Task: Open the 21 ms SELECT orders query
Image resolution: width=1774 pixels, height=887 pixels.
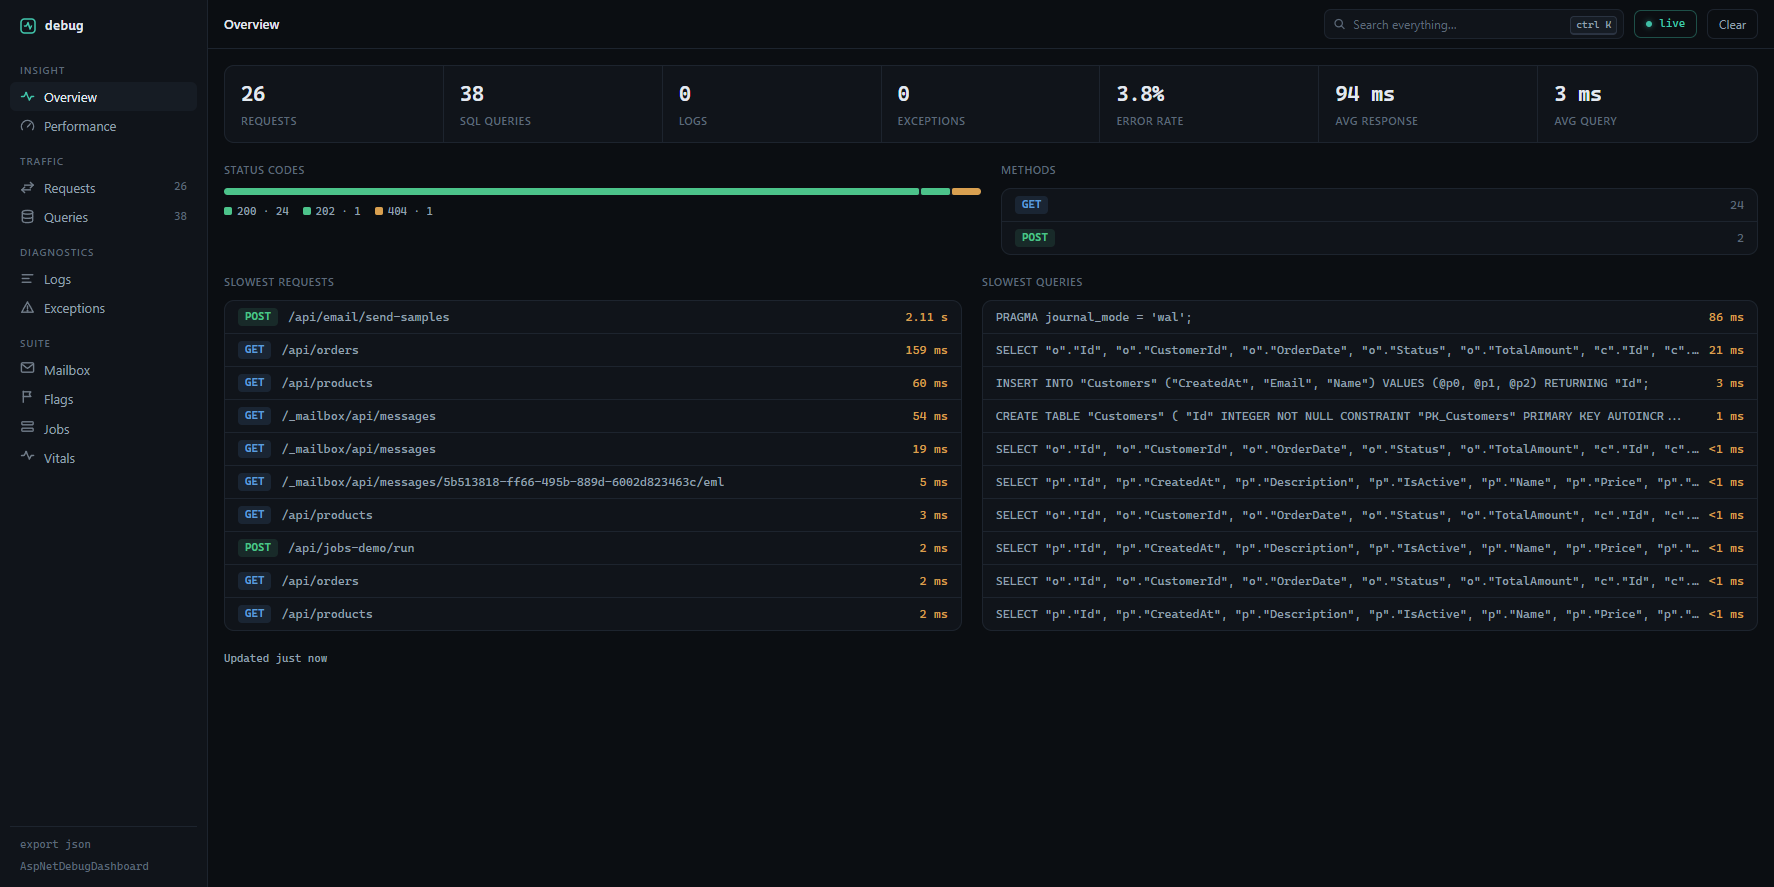Action: point(1369,350)
